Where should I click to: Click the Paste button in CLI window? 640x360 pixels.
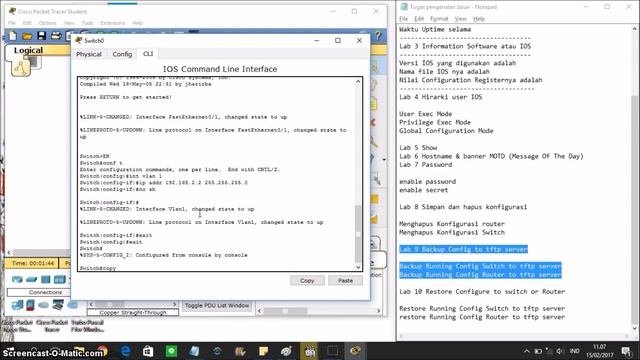[x=345, y=281]
